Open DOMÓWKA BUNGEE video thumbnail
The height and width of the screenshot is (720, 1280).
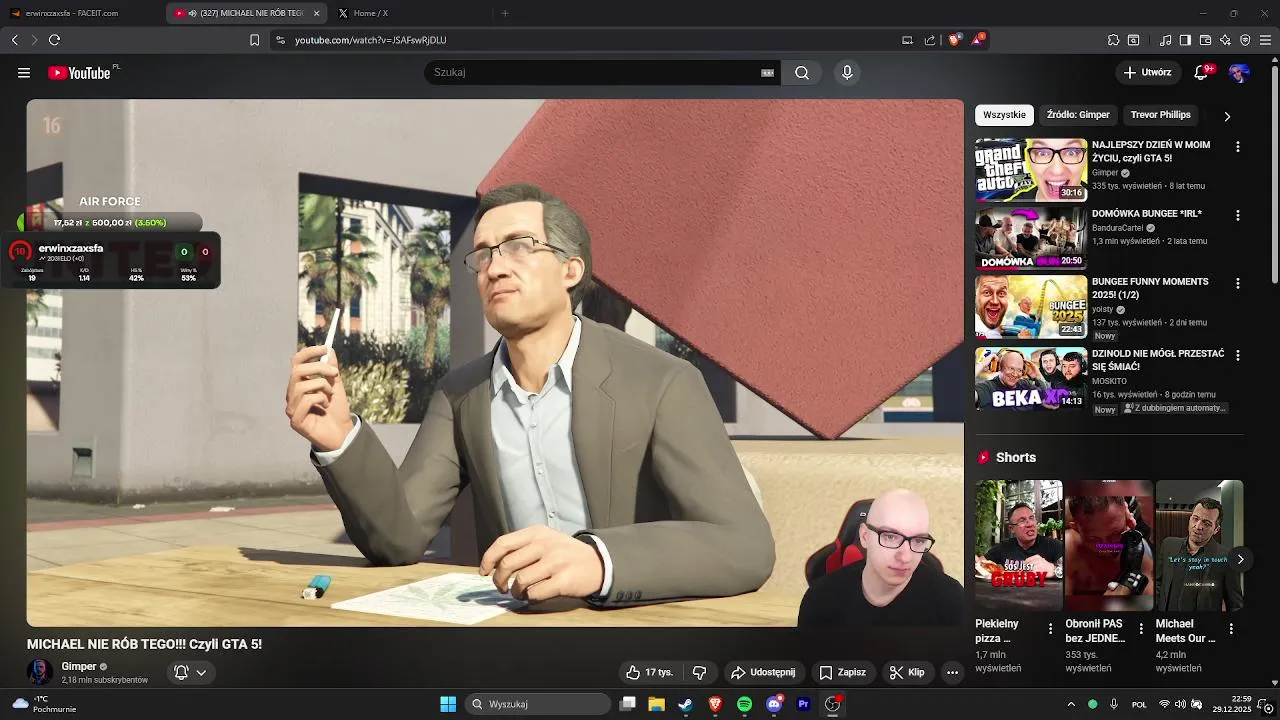1031,238
